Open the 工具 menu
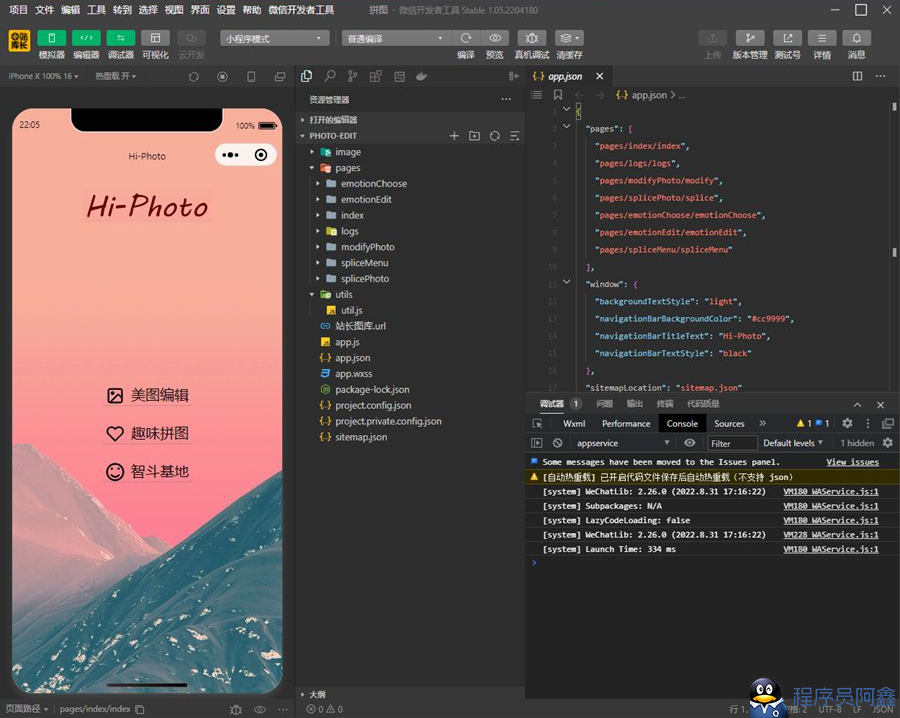Screen dimensions: 900x718 click(96, 10)
